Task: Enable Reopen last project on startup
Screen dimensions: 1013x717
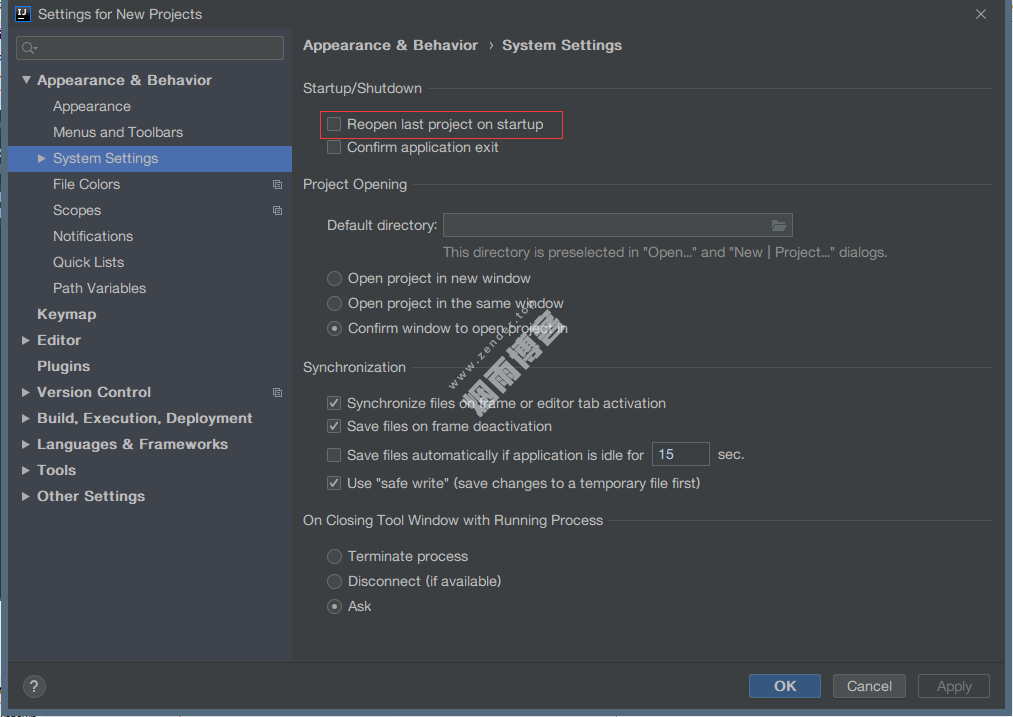Action: coord(334,125)
